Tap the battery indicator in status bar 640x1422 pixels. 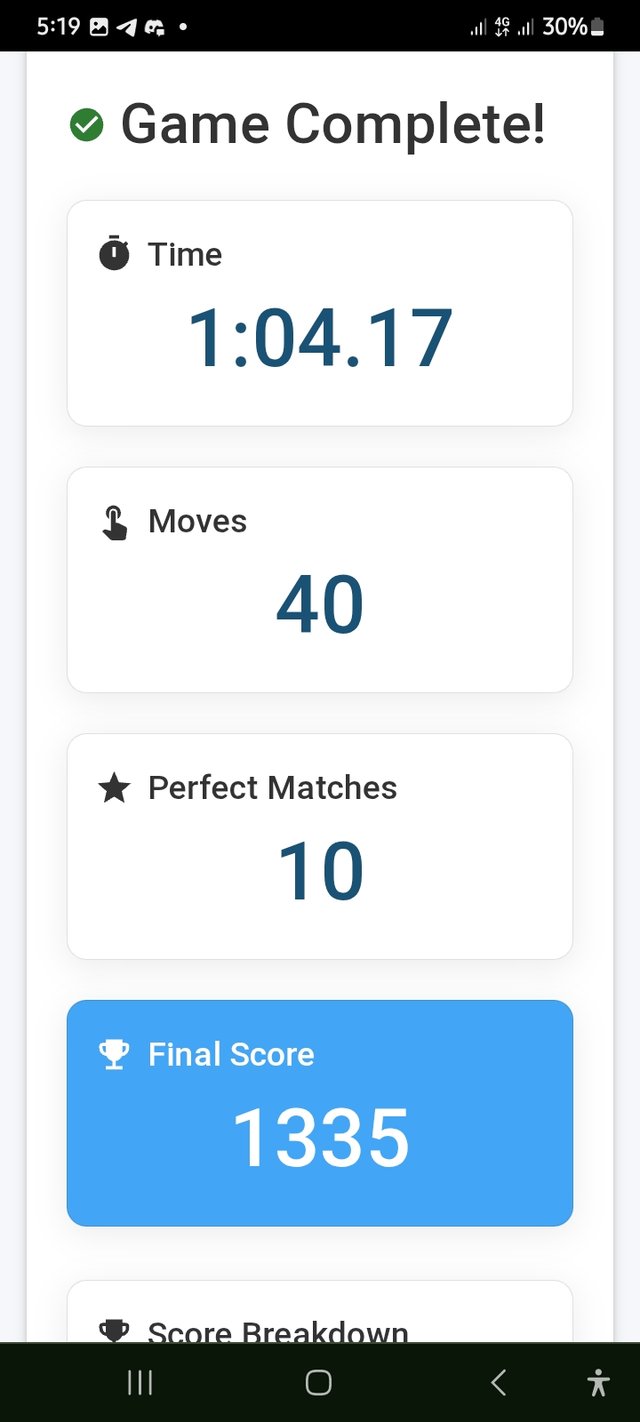[x=597, y=27]
